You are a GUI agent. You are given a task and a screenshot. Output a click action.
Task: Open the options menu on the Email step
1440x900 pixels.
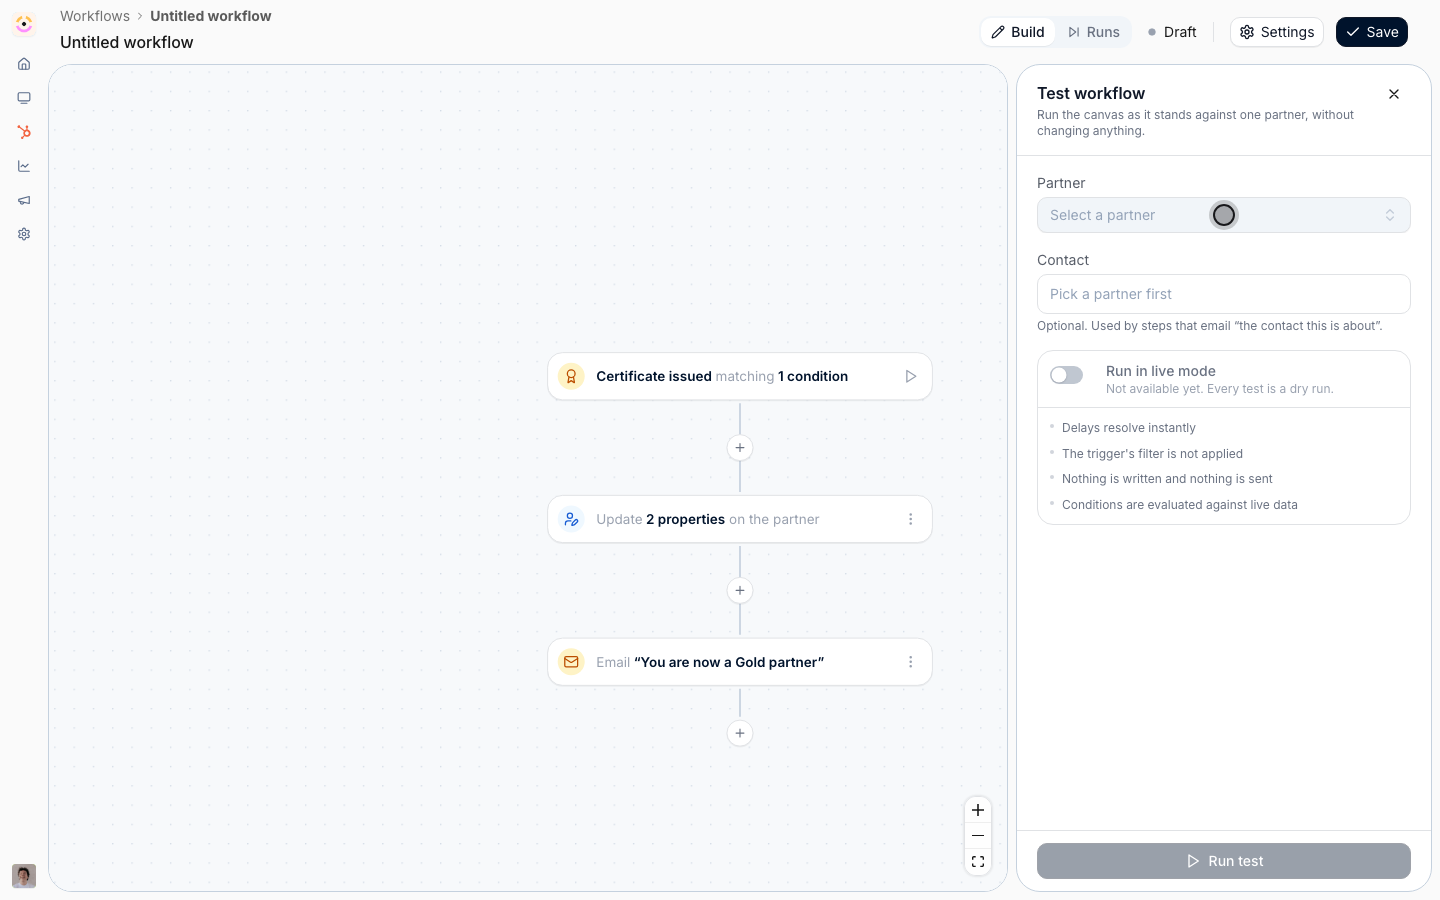click(x=910, y=662)
